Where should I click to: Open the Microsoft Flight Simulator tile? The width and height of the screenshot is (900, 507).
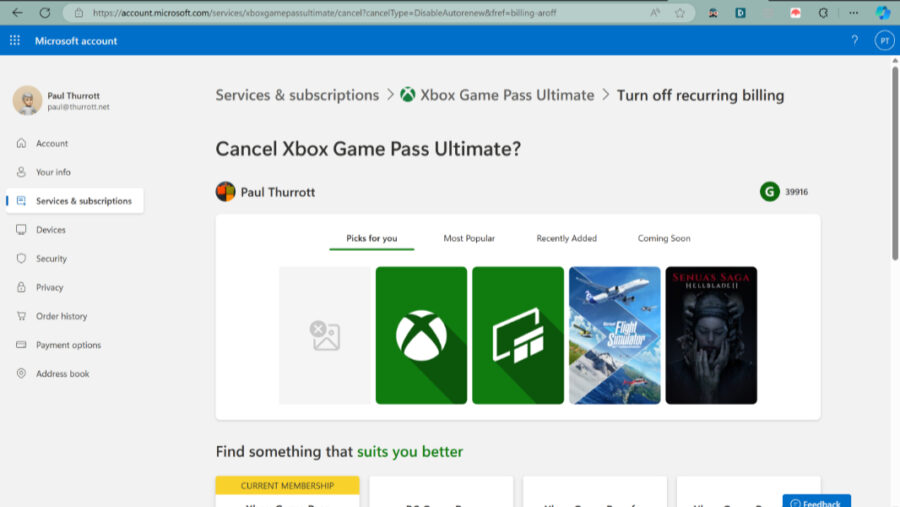[614, 335]
